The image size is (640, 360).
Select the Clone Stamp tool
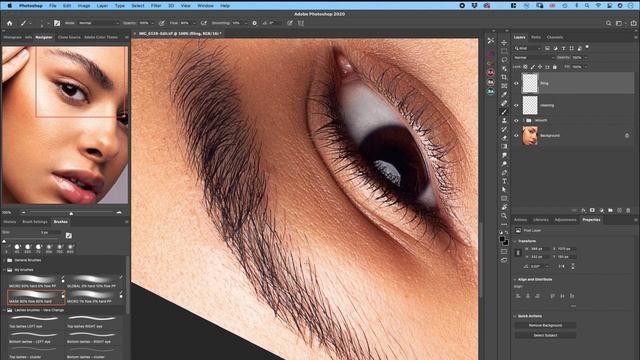click(504, 120)
